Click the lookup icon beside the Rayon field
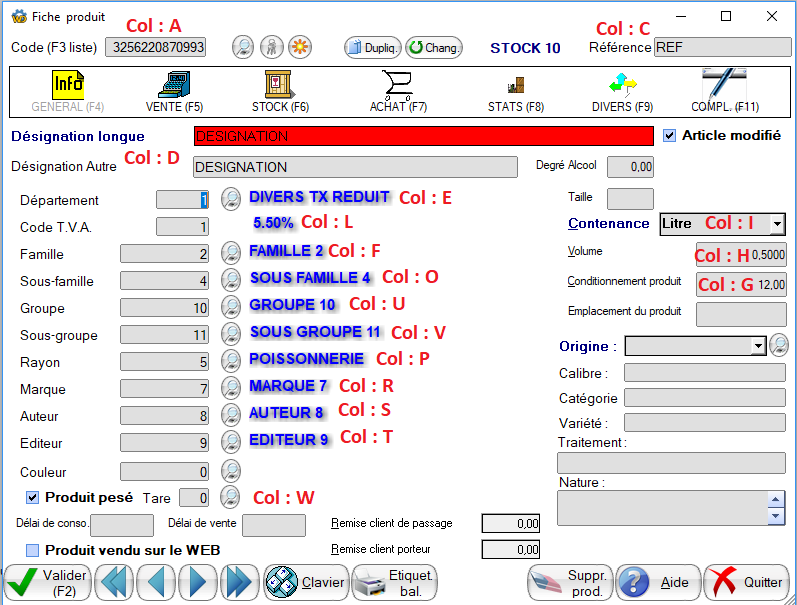This screenshot has height=605, width=797. click(x=231, y=361)
